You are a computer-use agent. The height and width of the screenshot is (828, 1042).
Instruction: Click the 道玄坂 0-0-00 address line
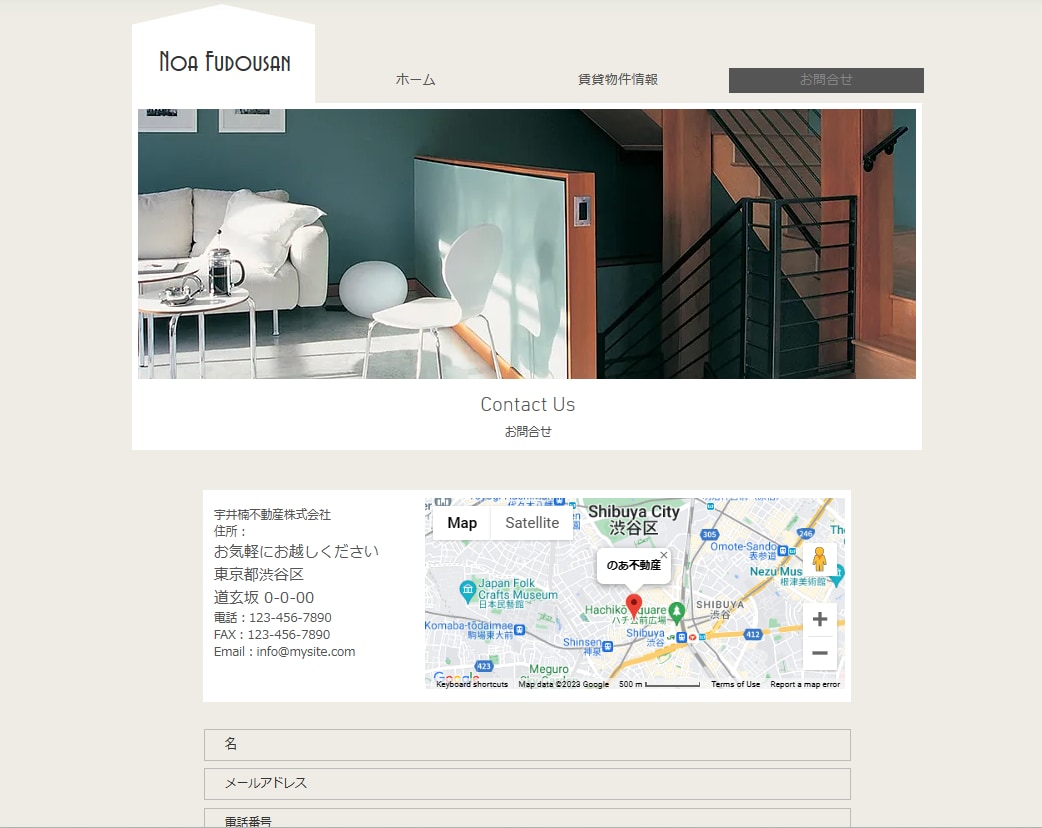pyautogui.click(x=264, y=597)
